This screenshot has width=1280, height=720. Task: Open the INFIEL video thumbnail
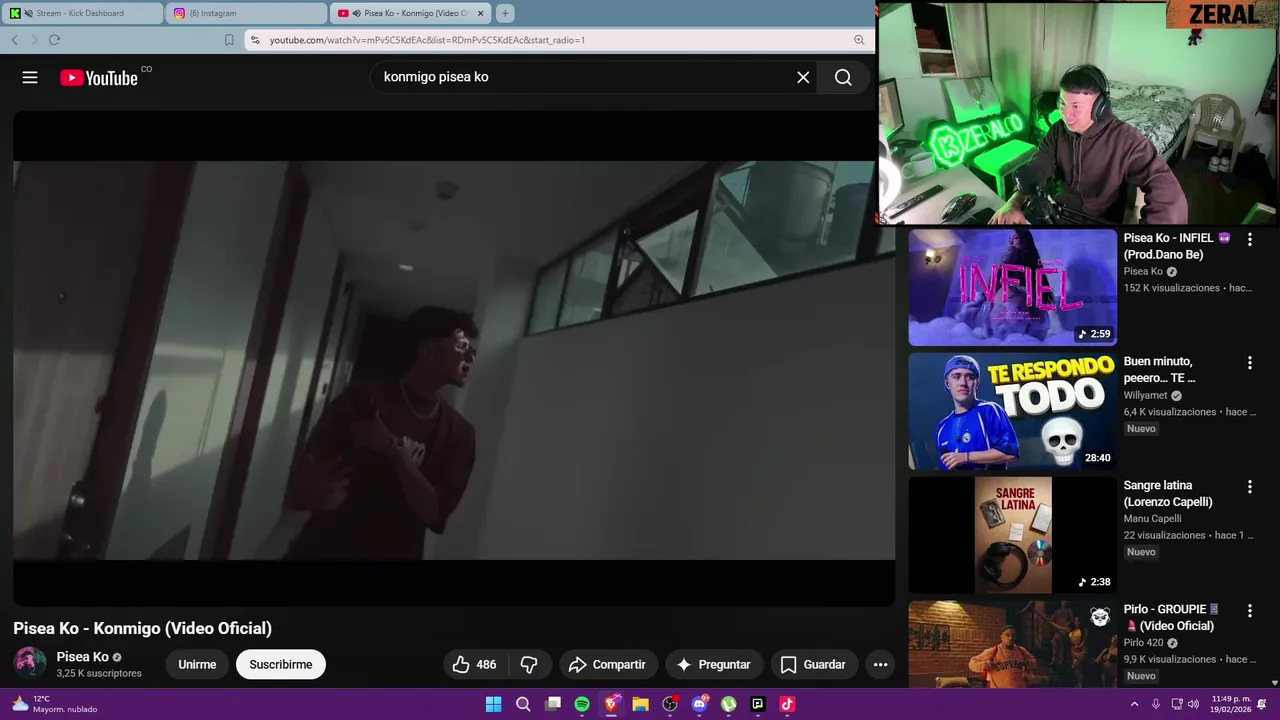point(1012,288)
